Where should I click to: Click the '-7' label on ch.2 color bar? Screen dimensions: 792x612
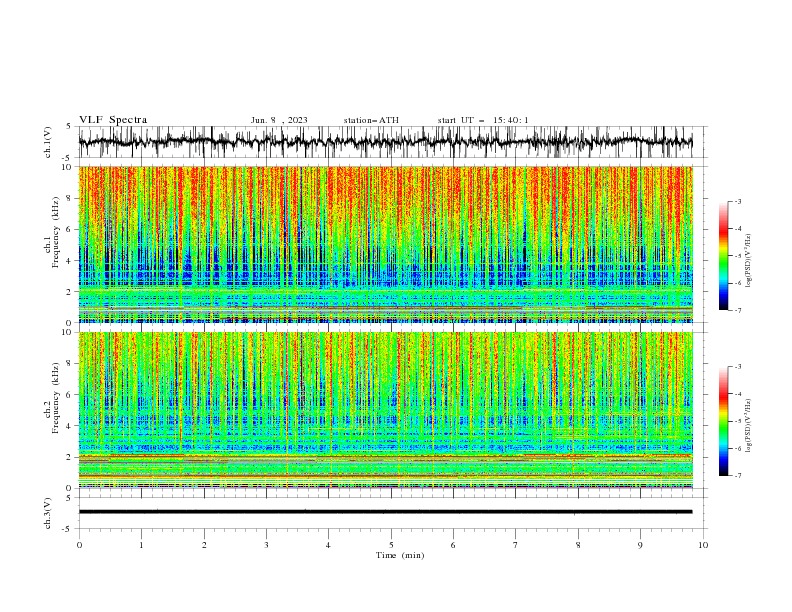(x=737, y=476)
